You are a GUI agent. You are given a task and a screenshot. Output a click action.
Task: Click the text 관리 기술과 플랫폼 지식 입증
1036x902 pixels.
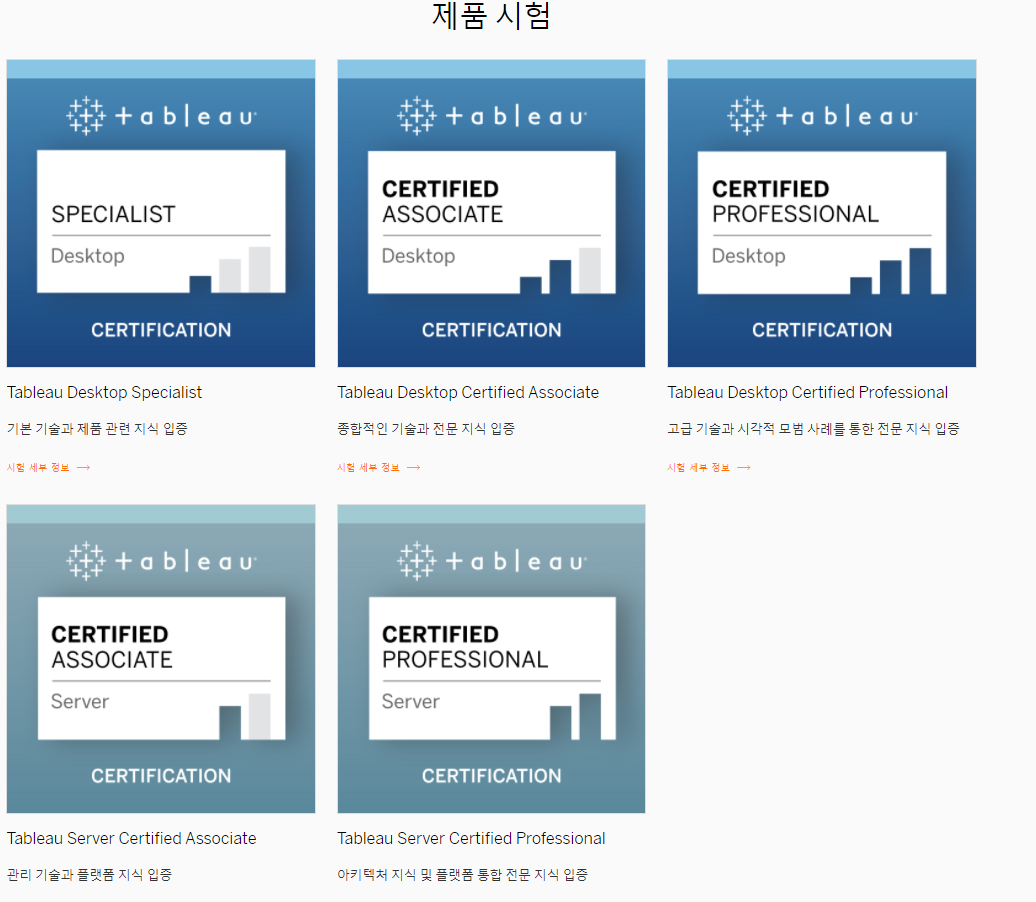point(89,875)
